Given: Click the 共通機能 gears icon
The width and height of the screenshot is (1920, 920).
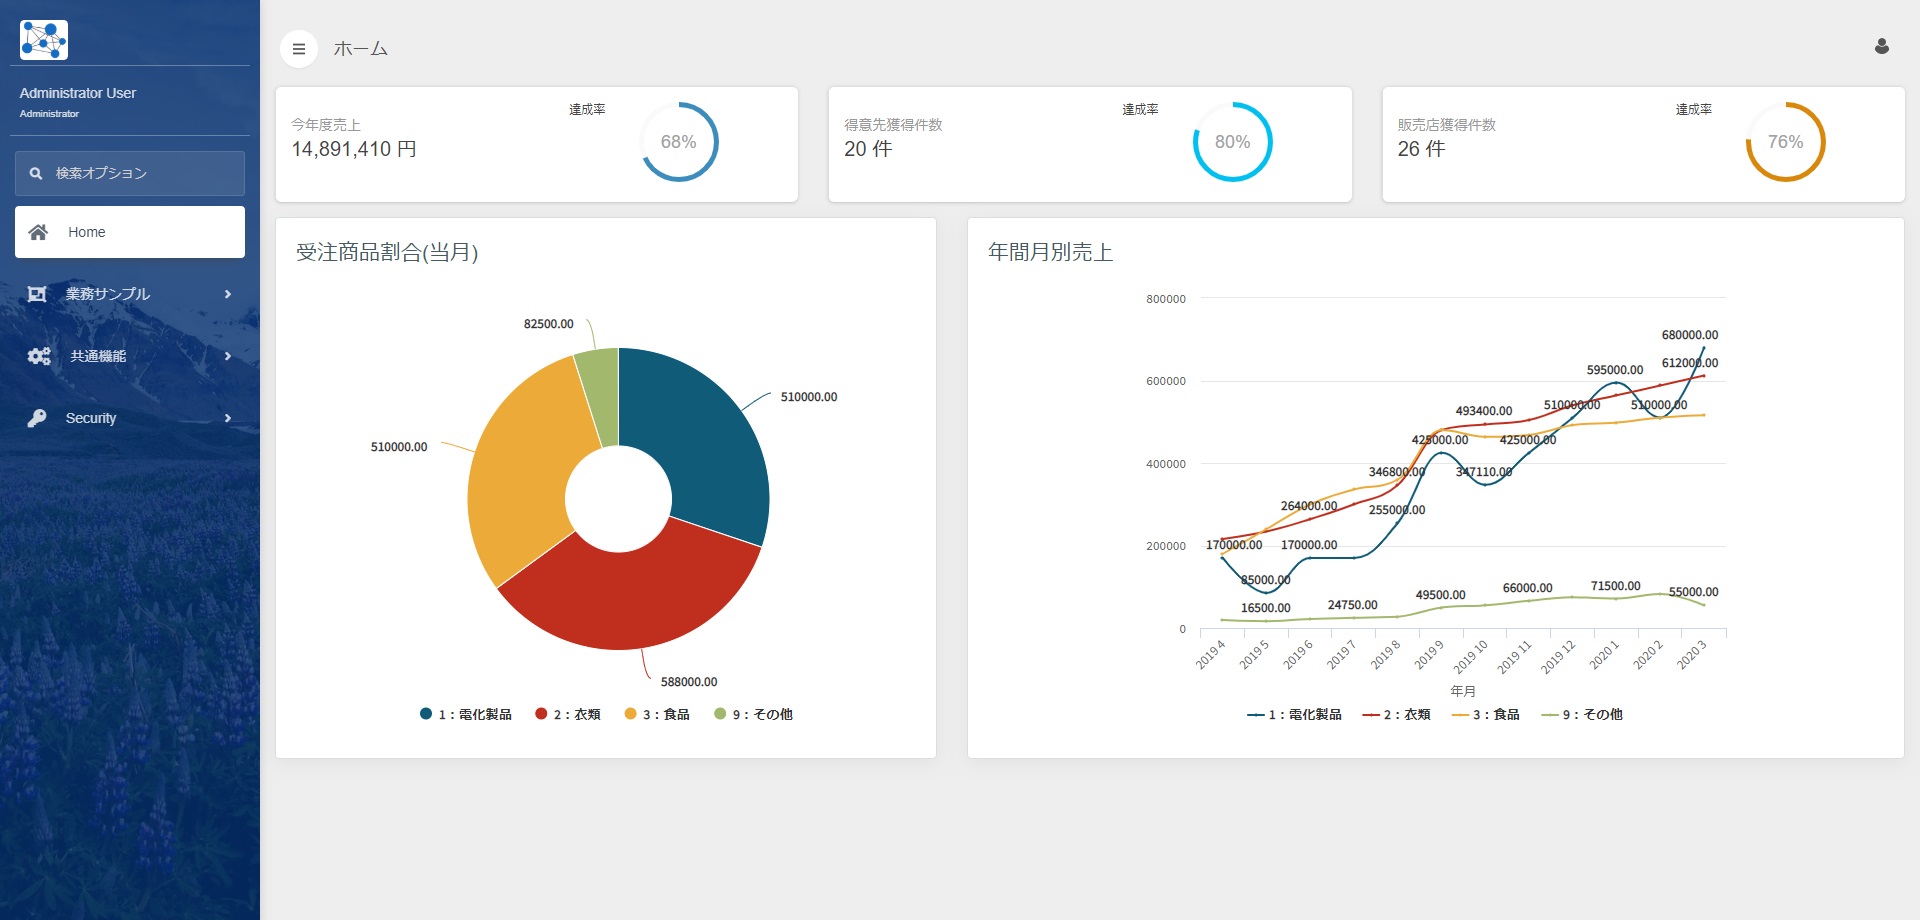Looking at the screenshot, I should pyautogui.click(x=39, y=356).
